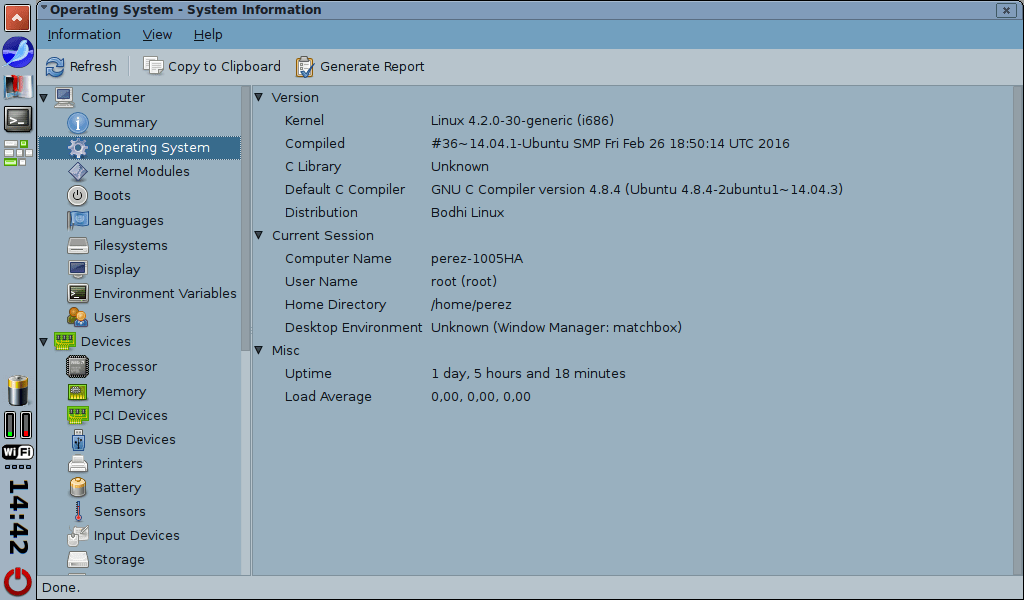This screenshot has height=600, width=1024.
Task: Open the terminal icon in left panel
Action: pos(18,119)
